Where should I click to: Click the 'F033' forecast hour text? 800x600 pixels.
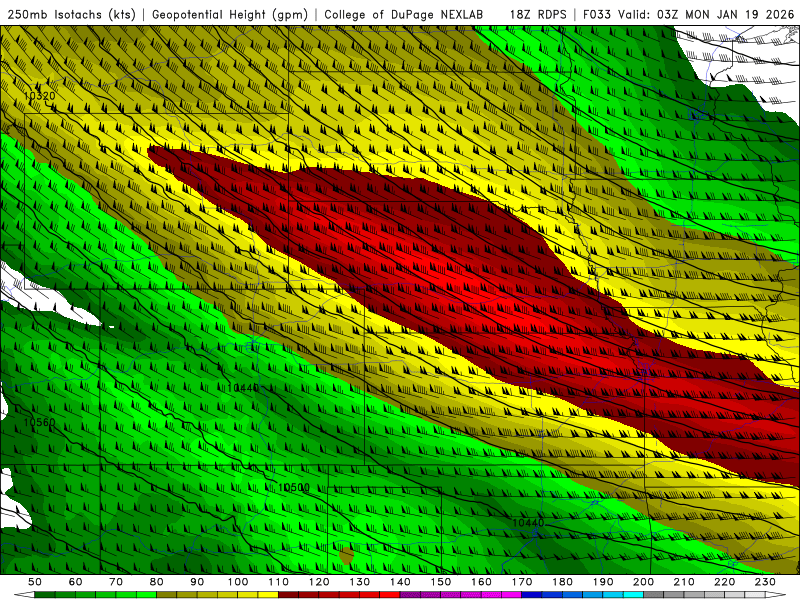(x=597, y=15)
